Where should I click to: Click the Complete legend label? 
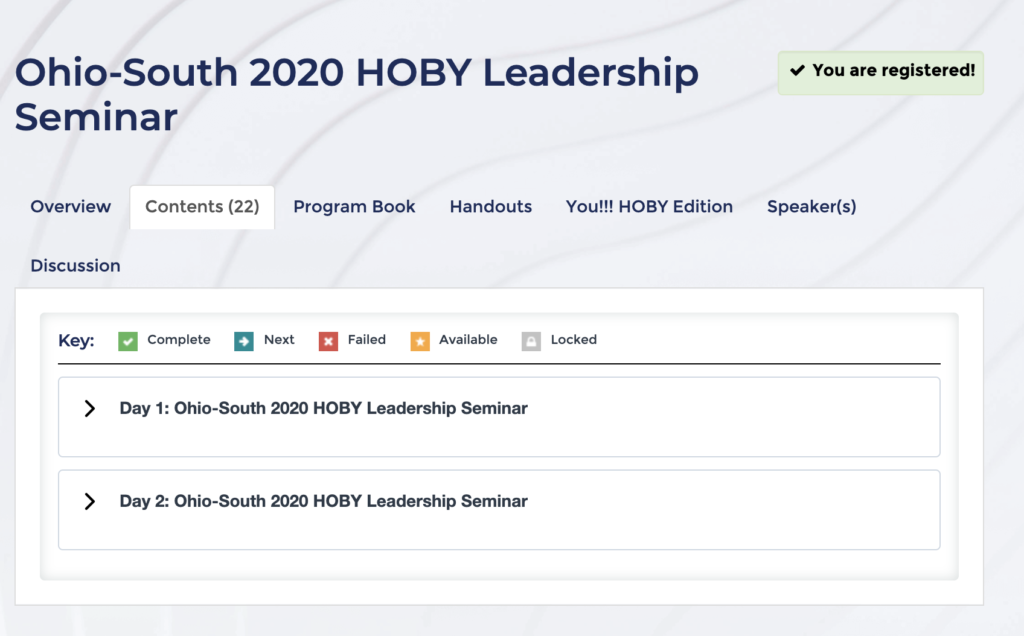(x=179, y=340)
